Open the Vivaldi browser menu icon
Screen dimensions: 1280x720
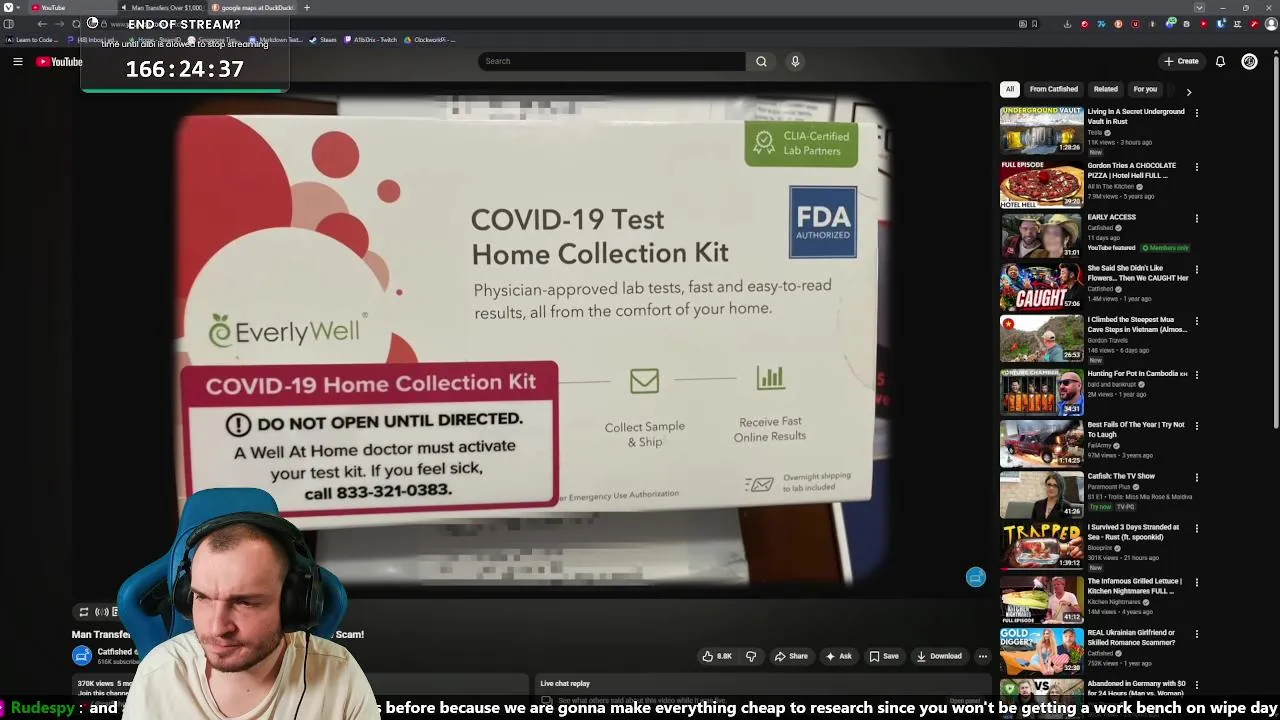(x=8, y=8)
